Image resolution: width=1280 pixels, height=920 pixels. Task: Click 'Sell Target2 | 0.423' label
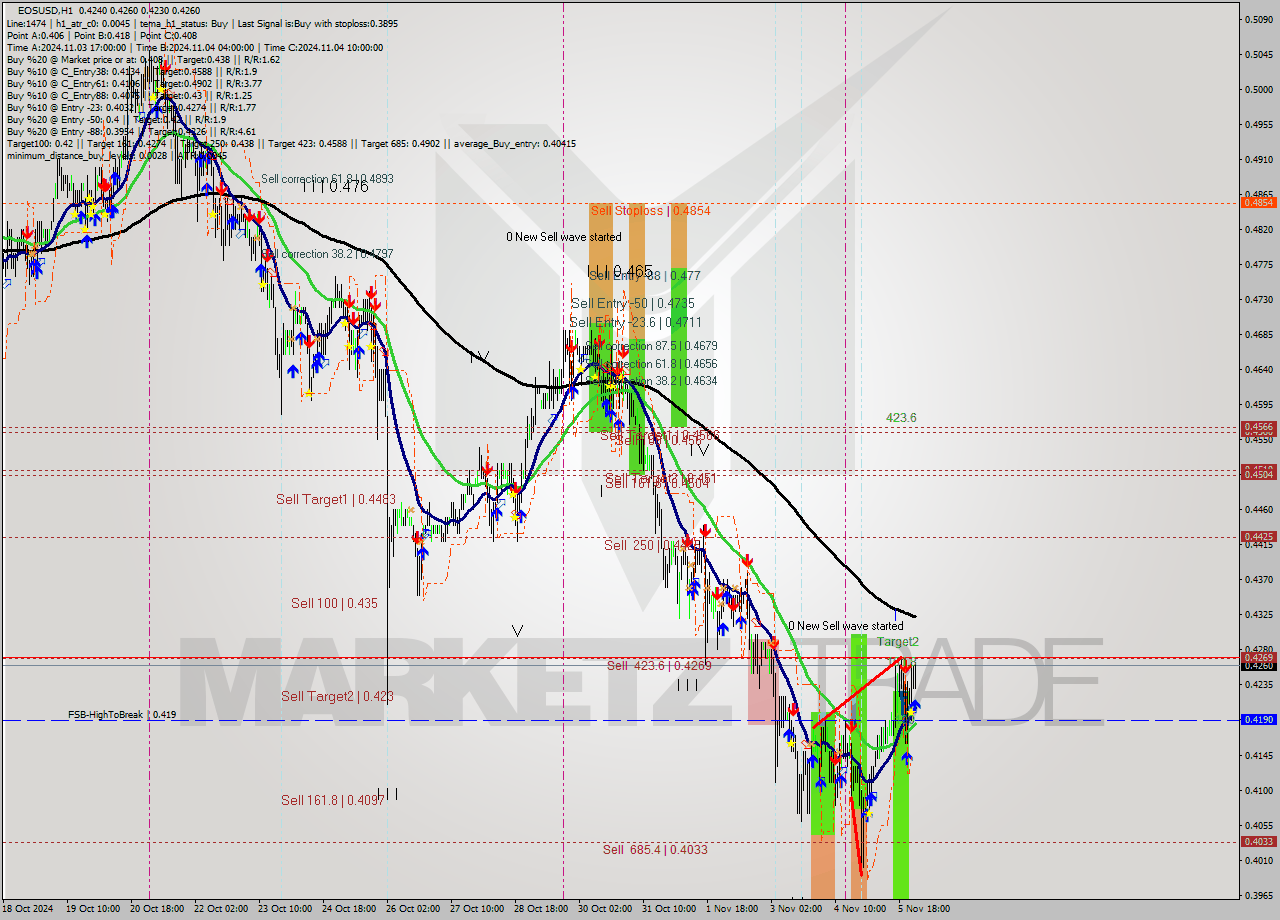pyautogui.click(x=337, y=696)
